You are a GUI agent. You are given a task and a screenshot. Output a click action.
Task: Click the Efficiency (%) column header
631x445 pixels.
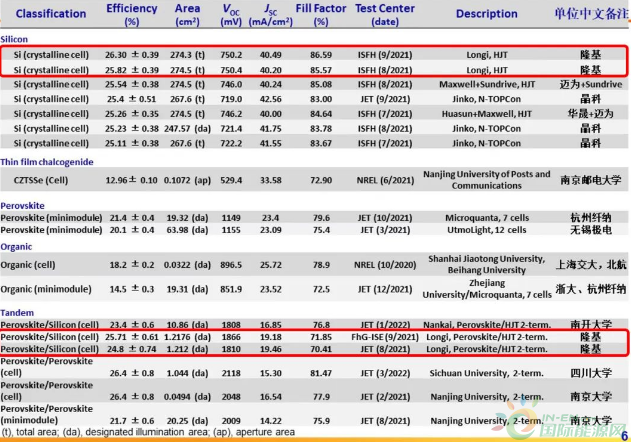[x=132, y=14]
